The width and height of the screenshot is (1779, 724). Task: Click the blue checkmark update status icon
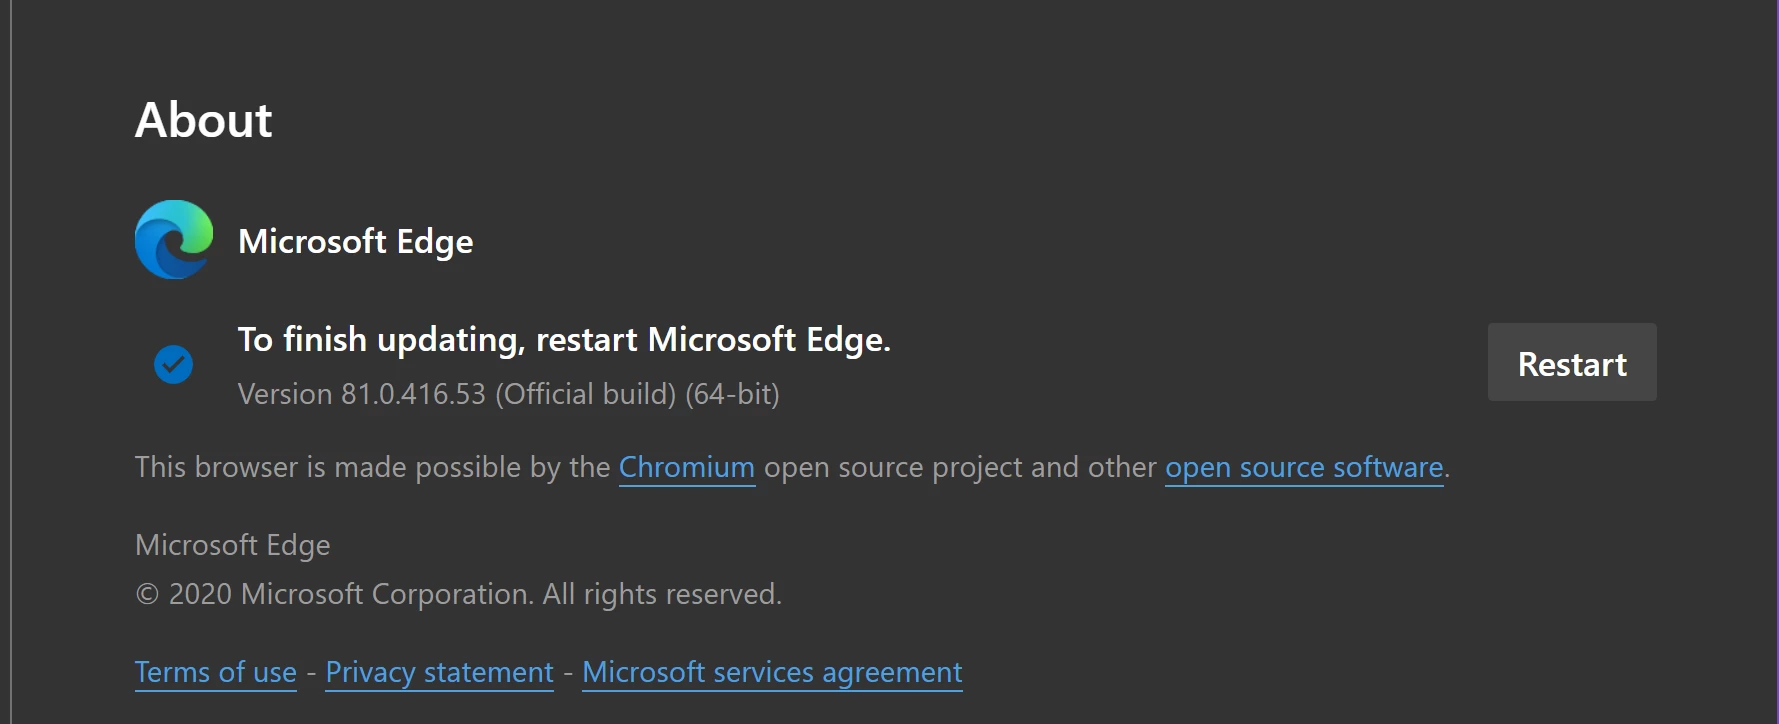[173, 365]
